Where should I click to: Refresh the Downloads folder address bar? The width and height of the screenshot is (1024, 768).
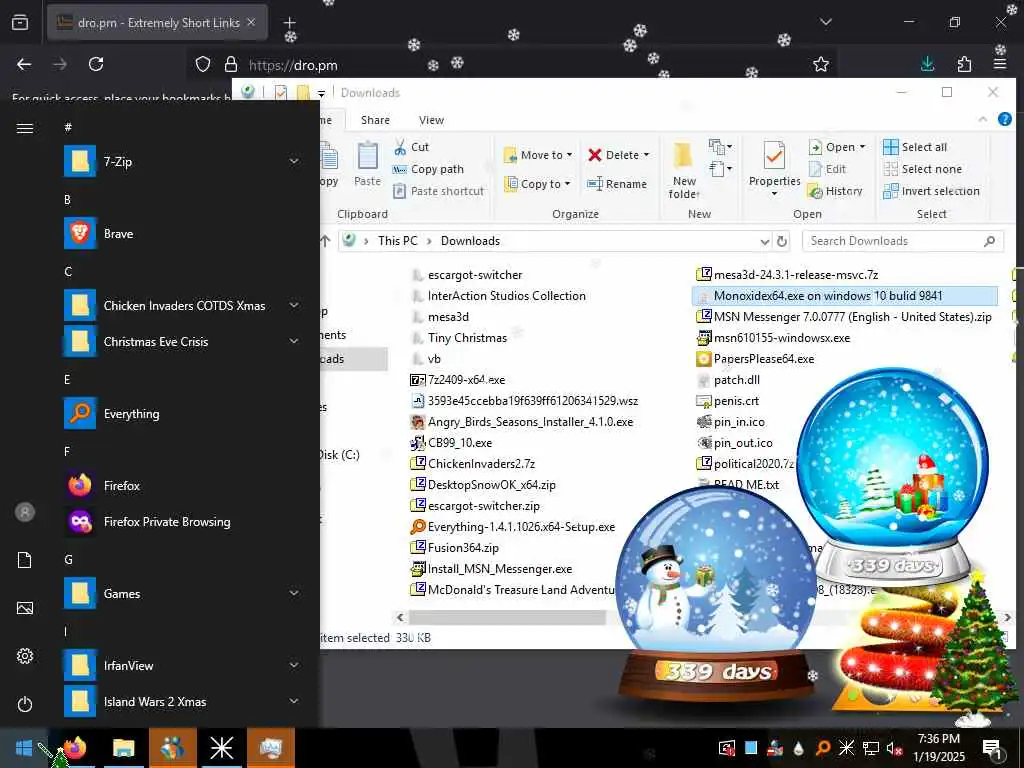782,241
